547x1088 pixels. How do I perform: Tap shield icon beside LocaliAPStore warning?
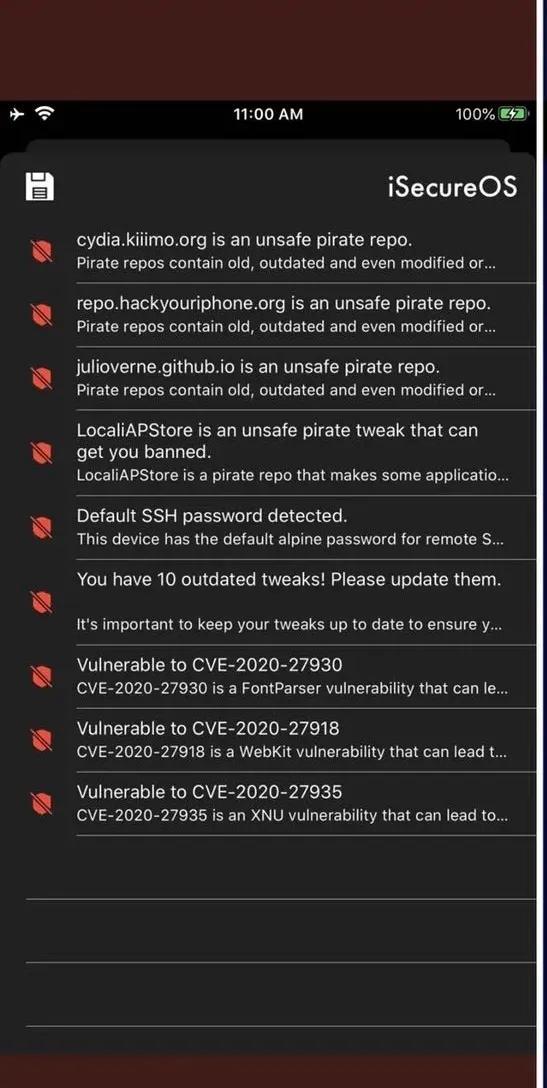point(42,452)
